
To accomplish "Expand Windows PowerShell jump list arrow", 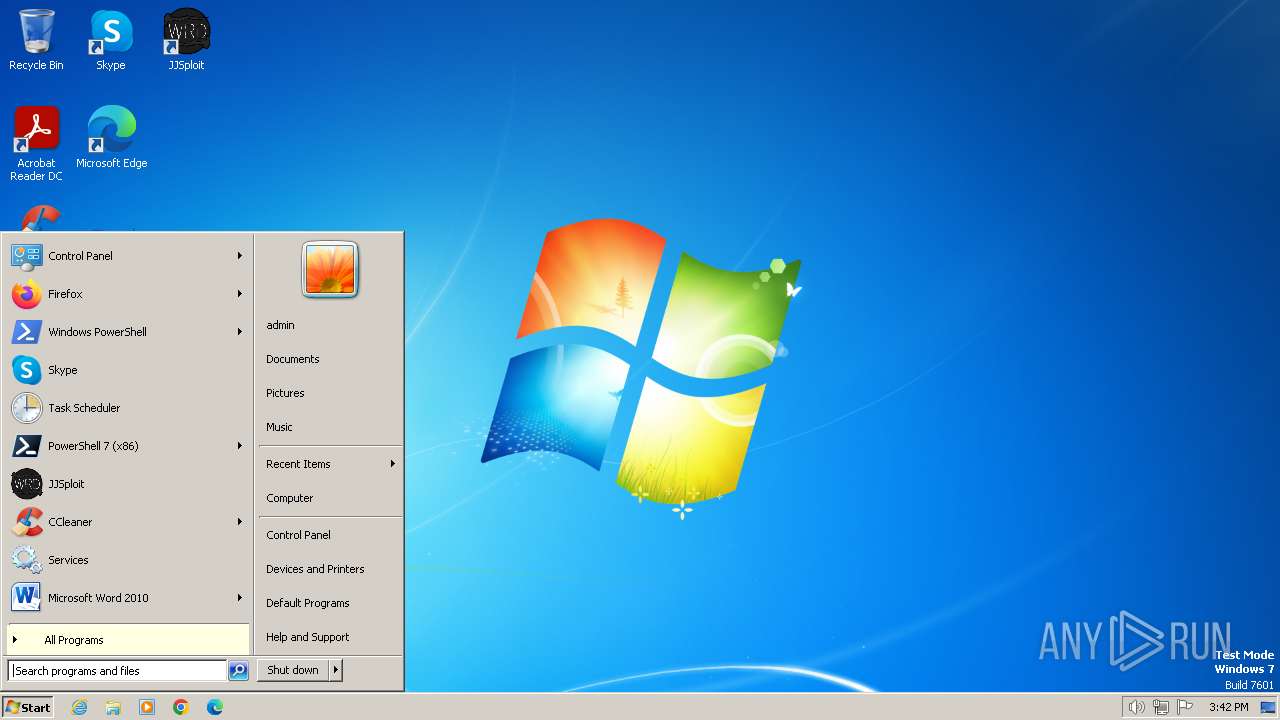I will pyautogui.click(x=240, y=332).
